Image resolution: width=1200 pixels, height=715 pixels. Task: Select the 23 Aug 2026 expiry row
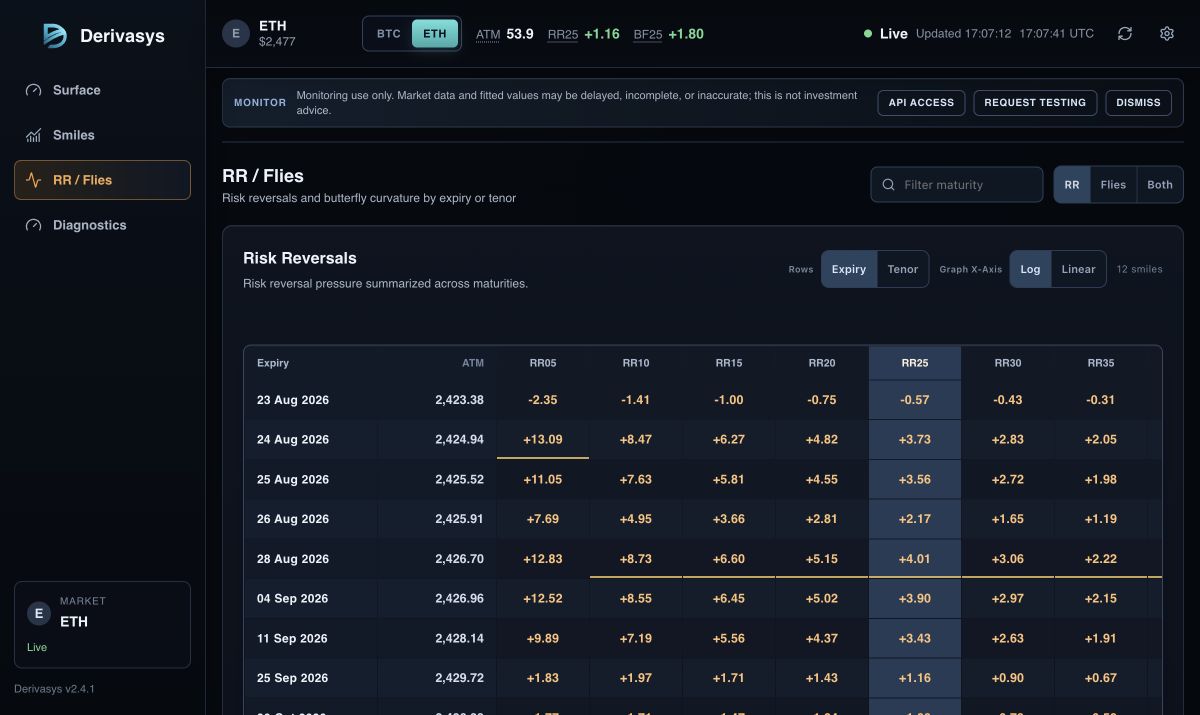[703, 400]
